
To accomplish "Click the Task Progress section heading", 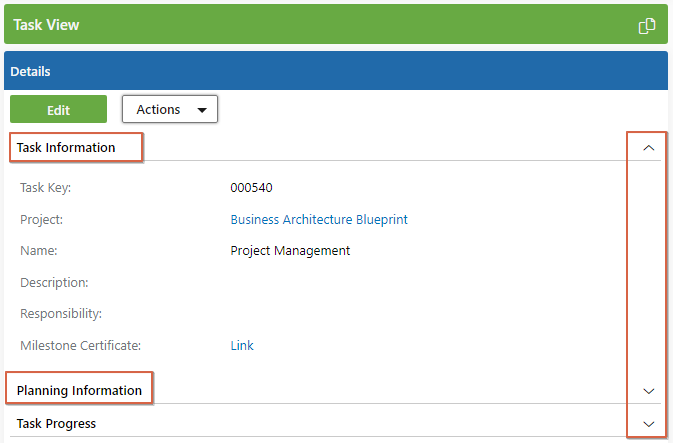I will click(x=56, y=424).
